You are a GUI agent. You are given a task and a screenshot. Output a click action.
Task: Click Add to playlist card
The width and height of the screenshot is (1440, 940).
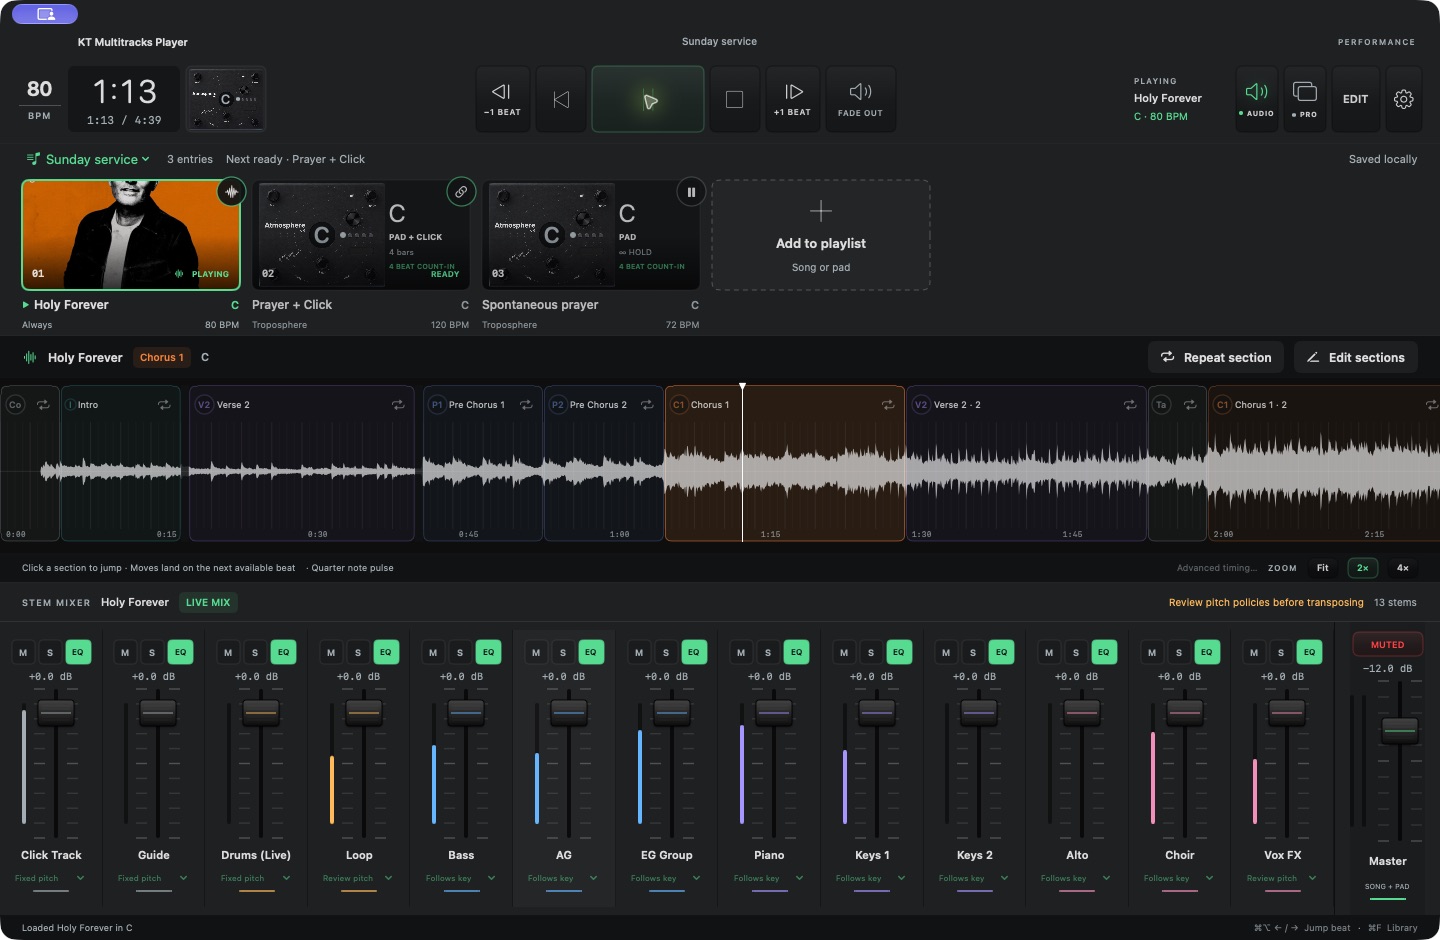point(821,235)
